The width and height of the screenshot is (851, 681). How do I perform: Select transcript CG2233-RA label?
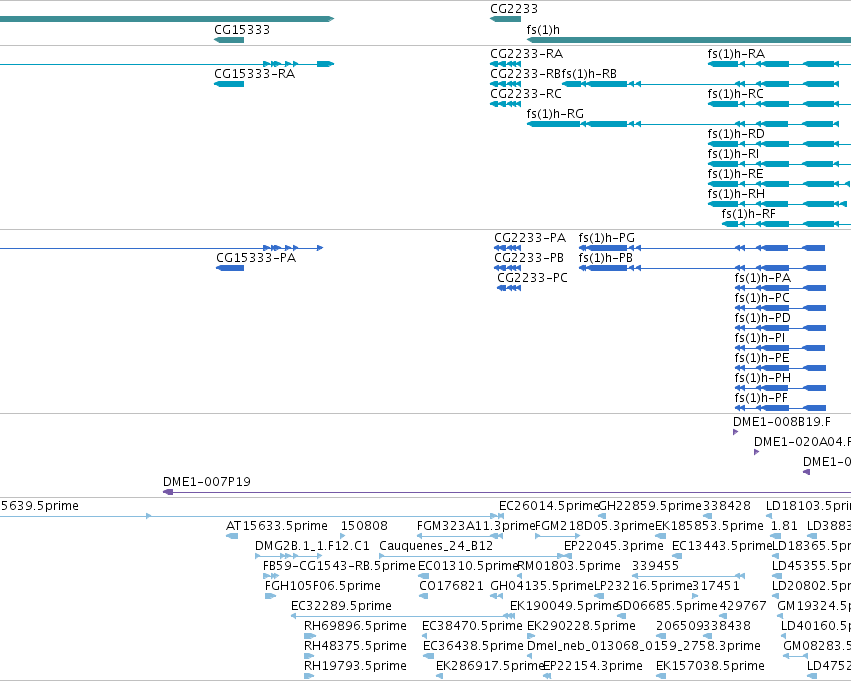pyautogui.click(x=526, y=54)
